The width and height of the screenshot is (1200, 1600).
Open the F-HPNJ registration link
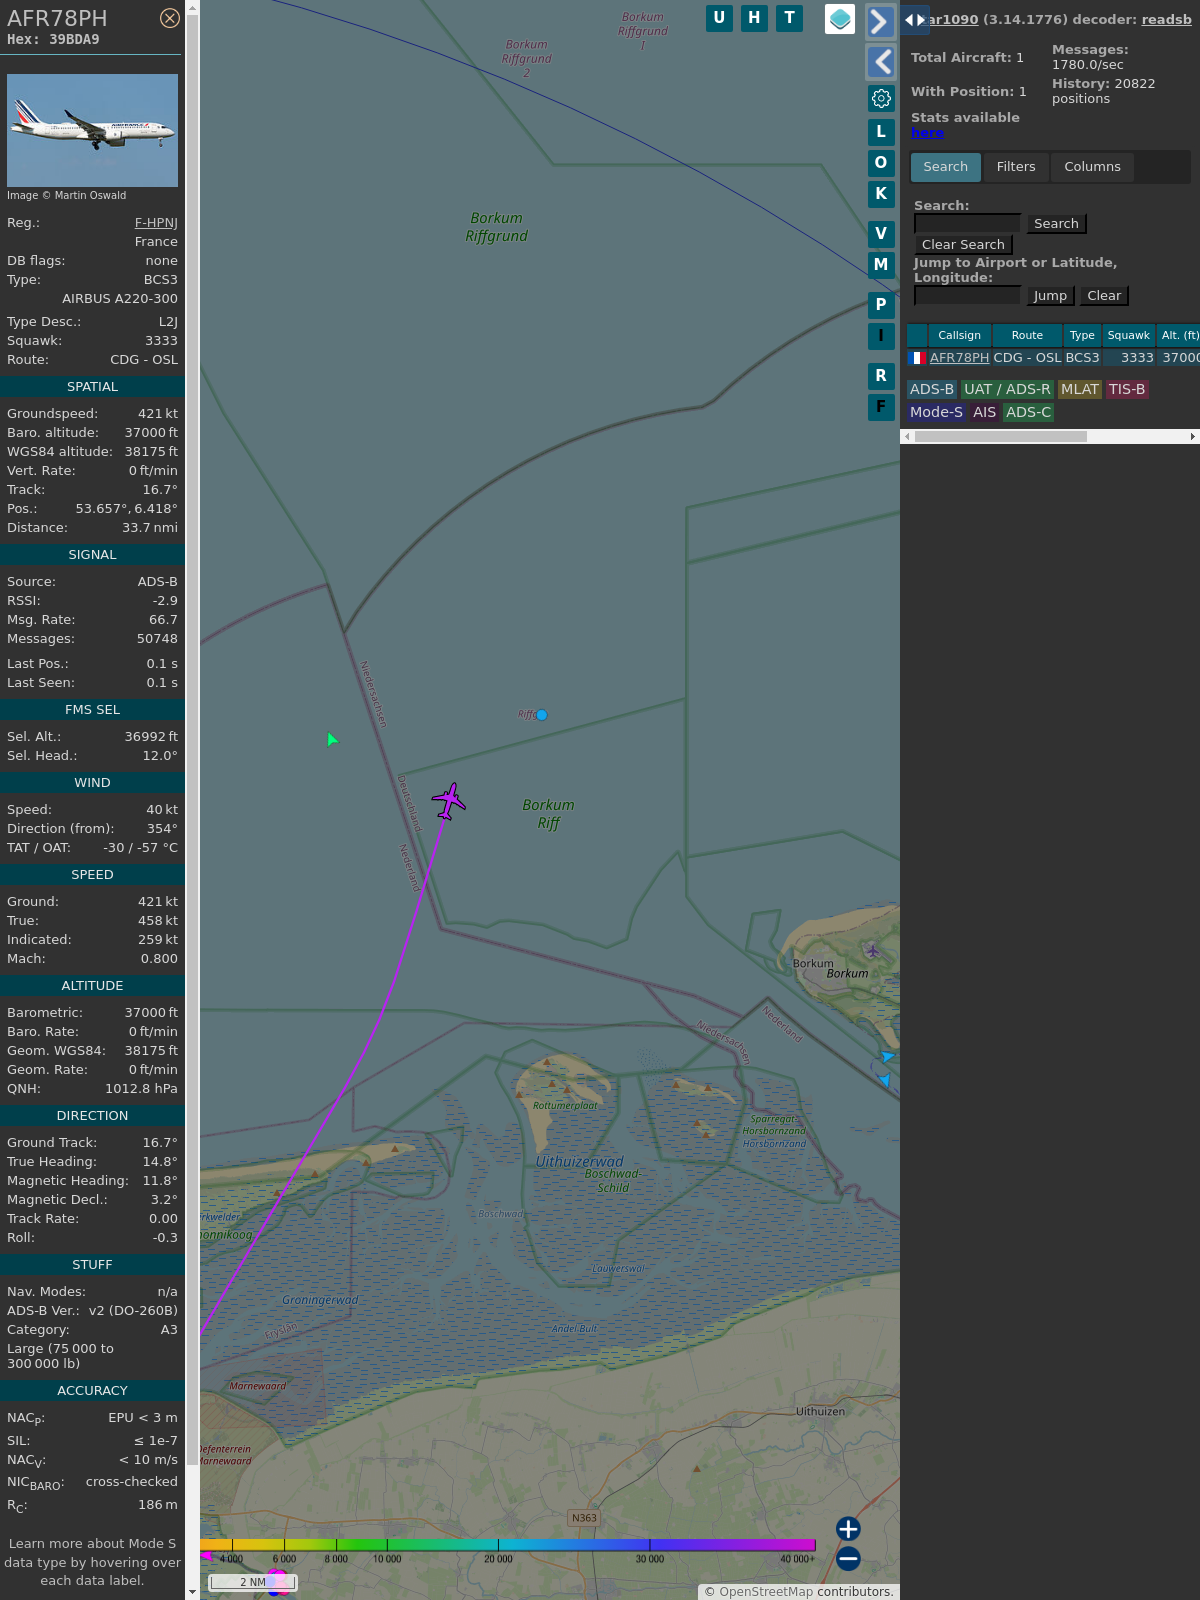[156, 223]
